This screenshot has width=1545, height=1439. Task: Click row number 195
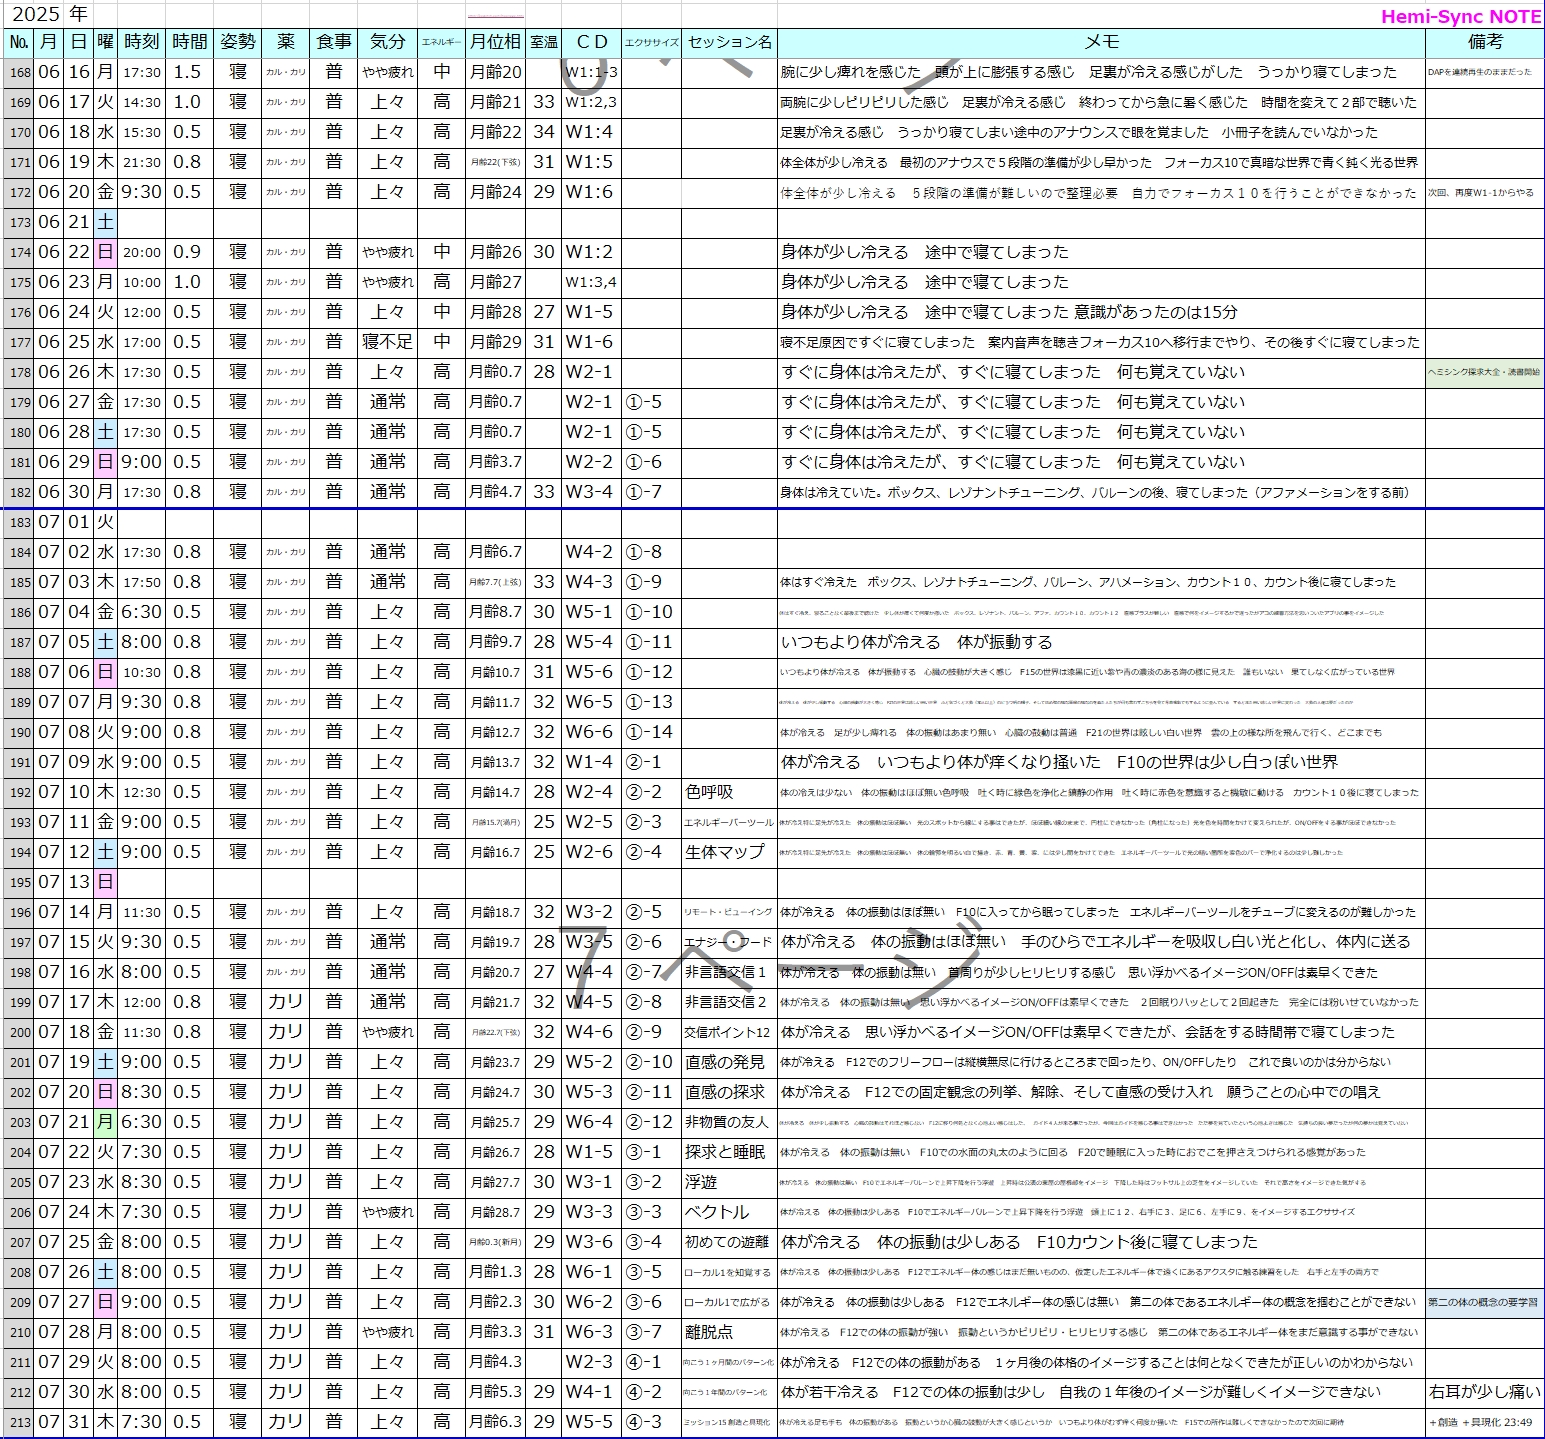[x=19, y=882]
